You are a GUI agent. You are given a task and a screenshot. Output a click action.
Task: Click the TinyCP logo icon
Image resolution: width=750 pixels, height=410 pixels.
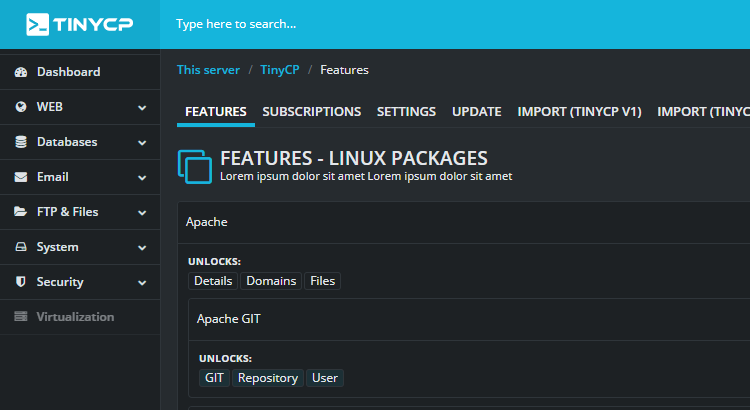[37, 24]
